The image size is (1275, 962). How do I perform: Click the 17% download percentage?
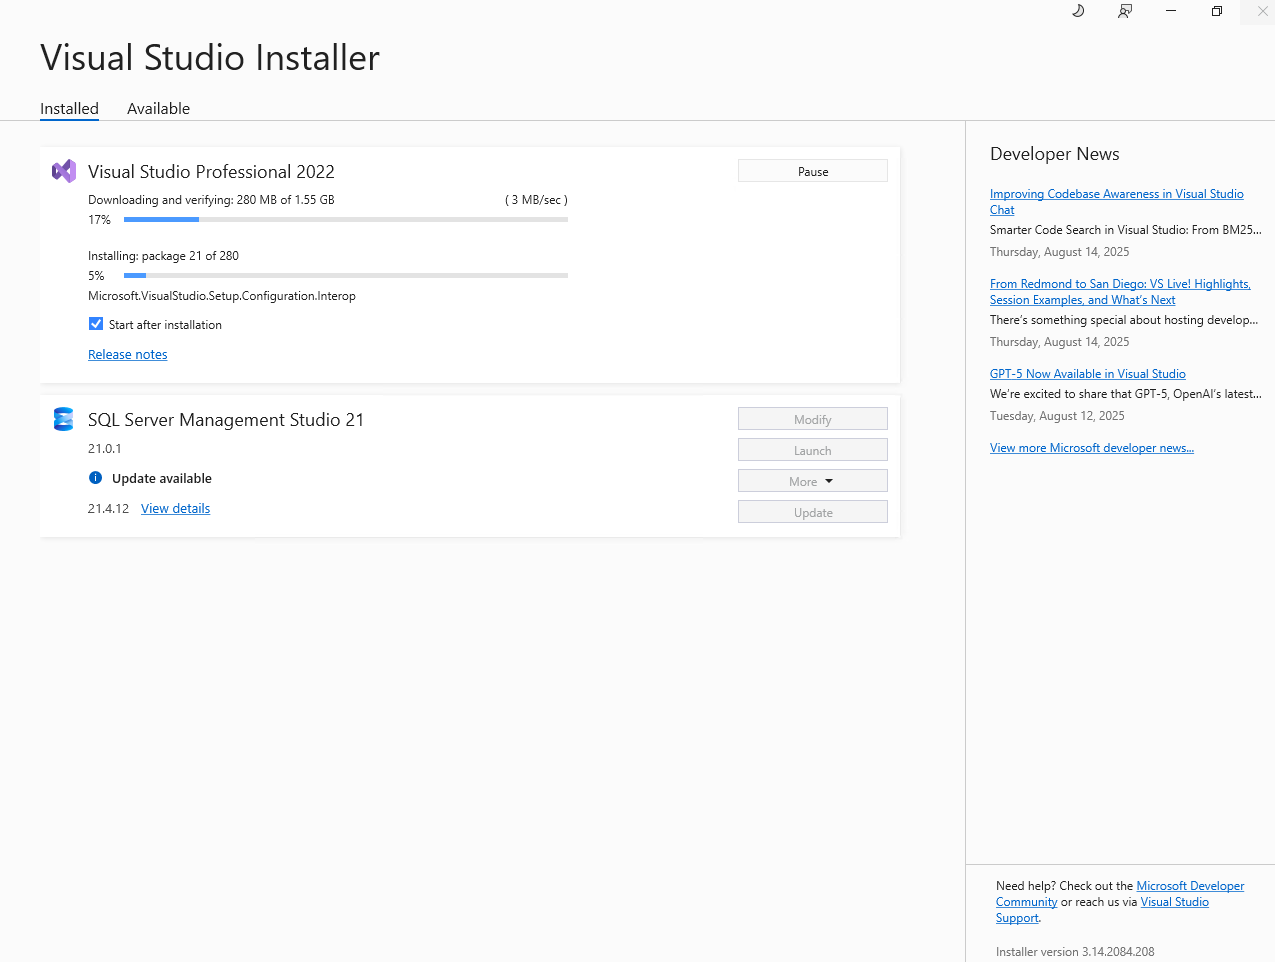[x=99, y=219]
